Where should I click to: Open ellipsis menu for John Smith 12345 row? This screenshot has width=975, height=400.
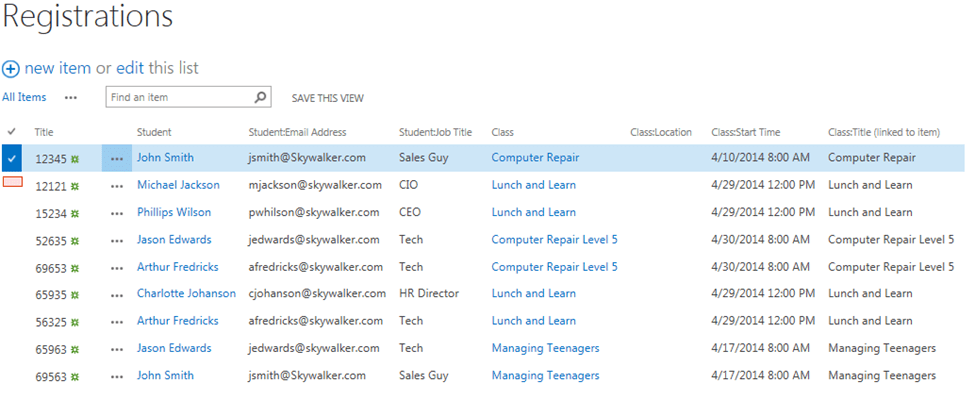pos(117,158)
